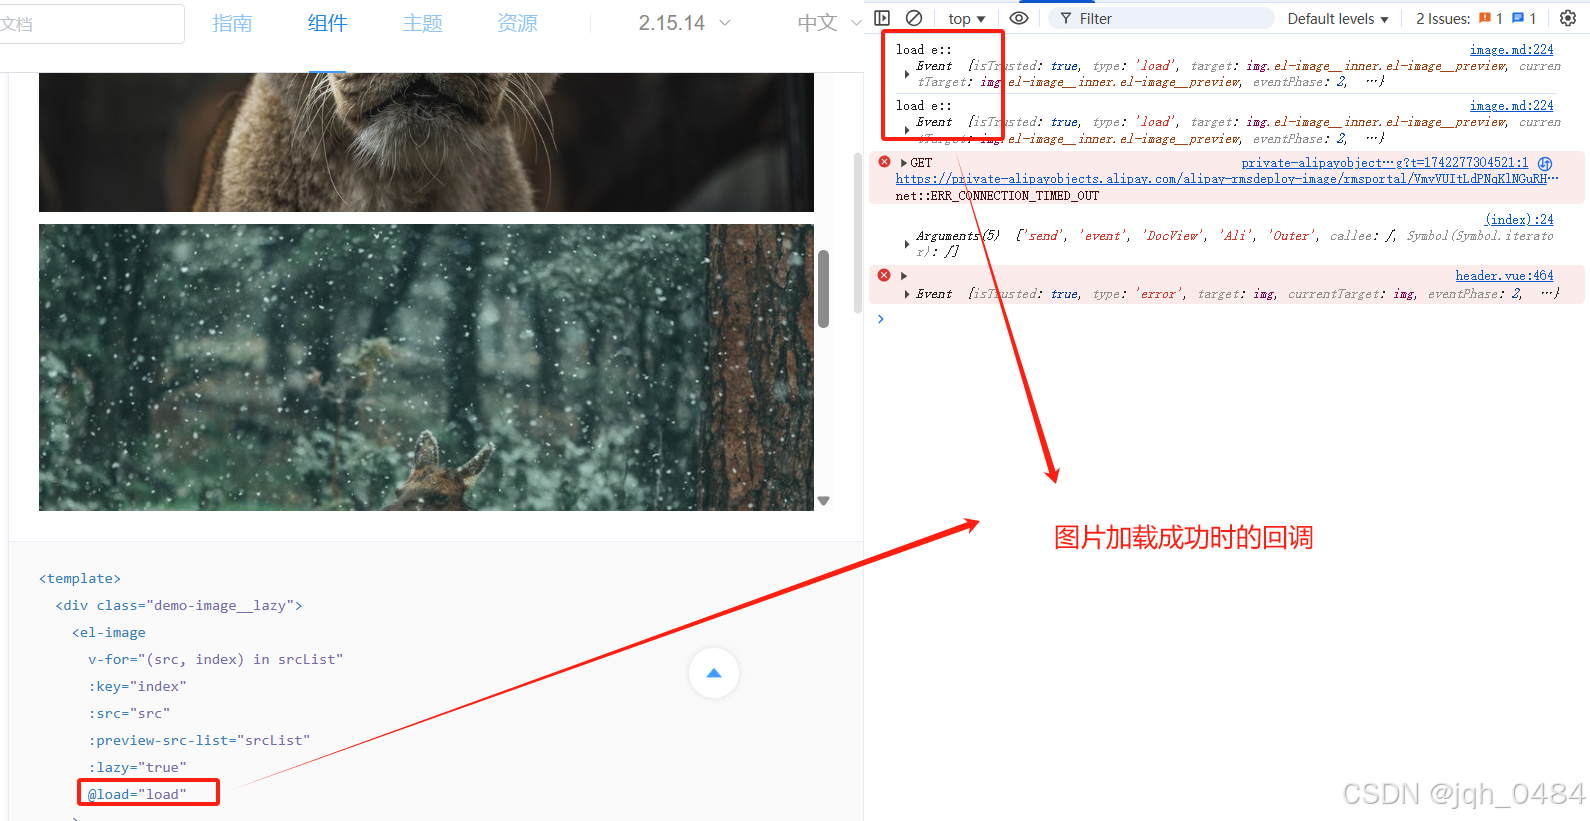Click the :lazy="true" code line
This screenshot has width=1590, height=821.
tap(137, 767)
